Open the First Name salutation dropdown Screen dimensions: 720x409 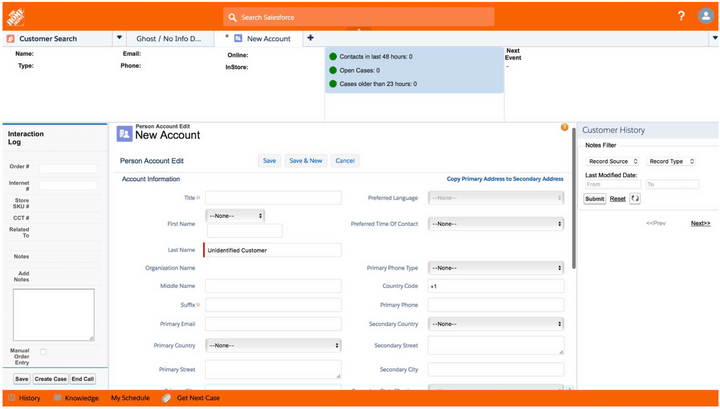click(235, 215)
